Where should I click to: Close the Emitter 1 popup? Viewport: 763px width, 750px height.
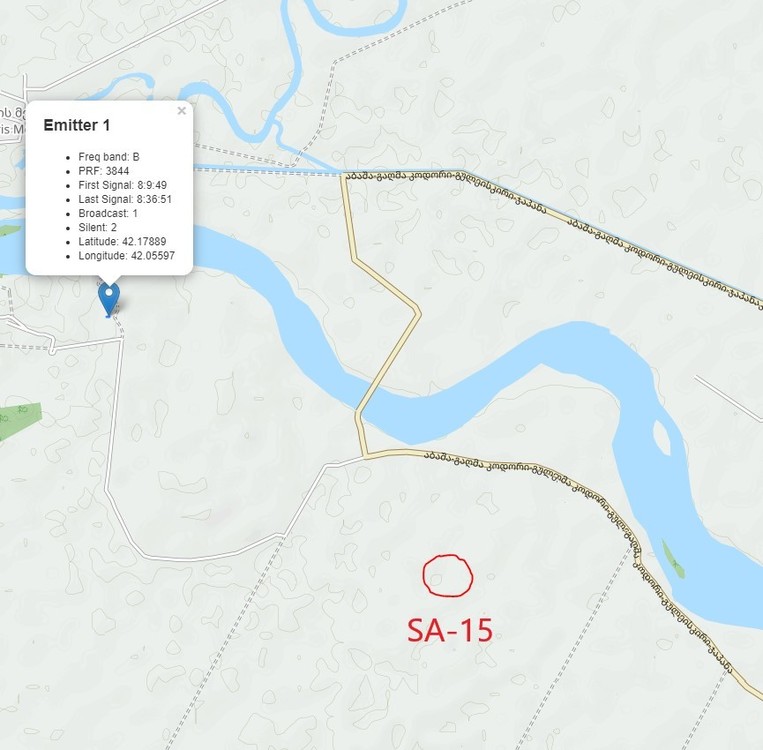[x=182, y=111]
